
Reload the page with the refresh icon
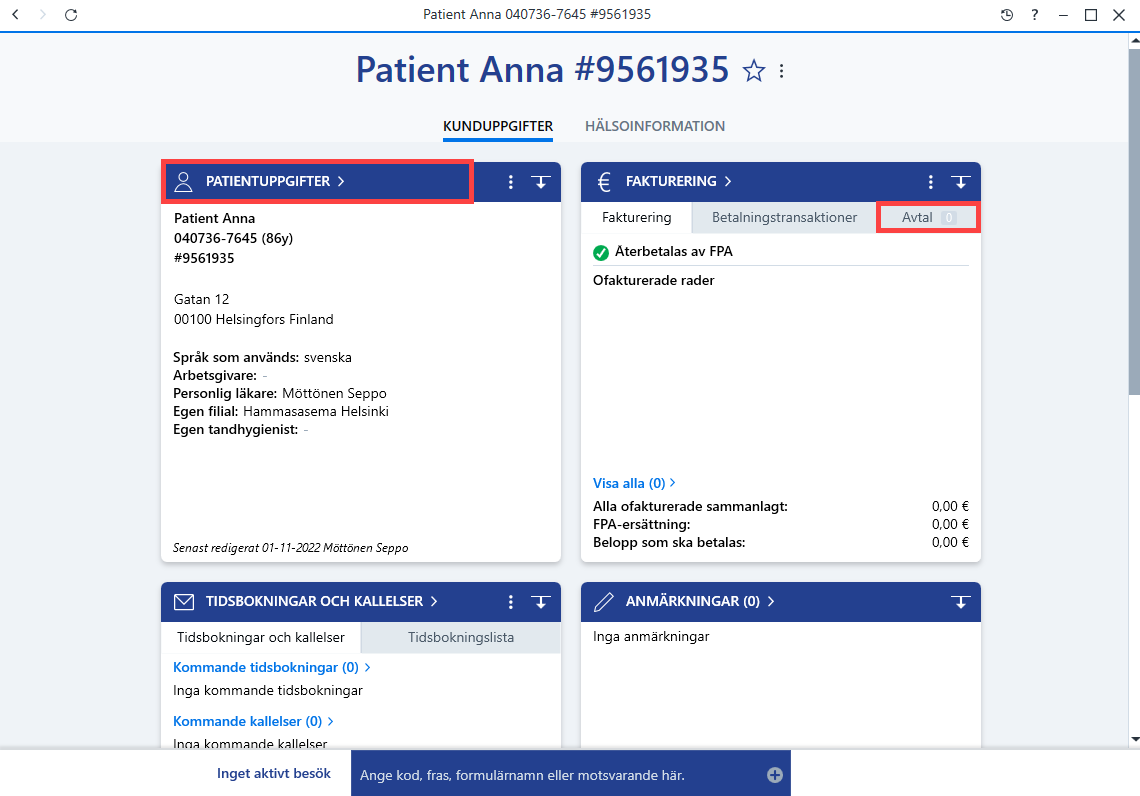coord(71,15)
